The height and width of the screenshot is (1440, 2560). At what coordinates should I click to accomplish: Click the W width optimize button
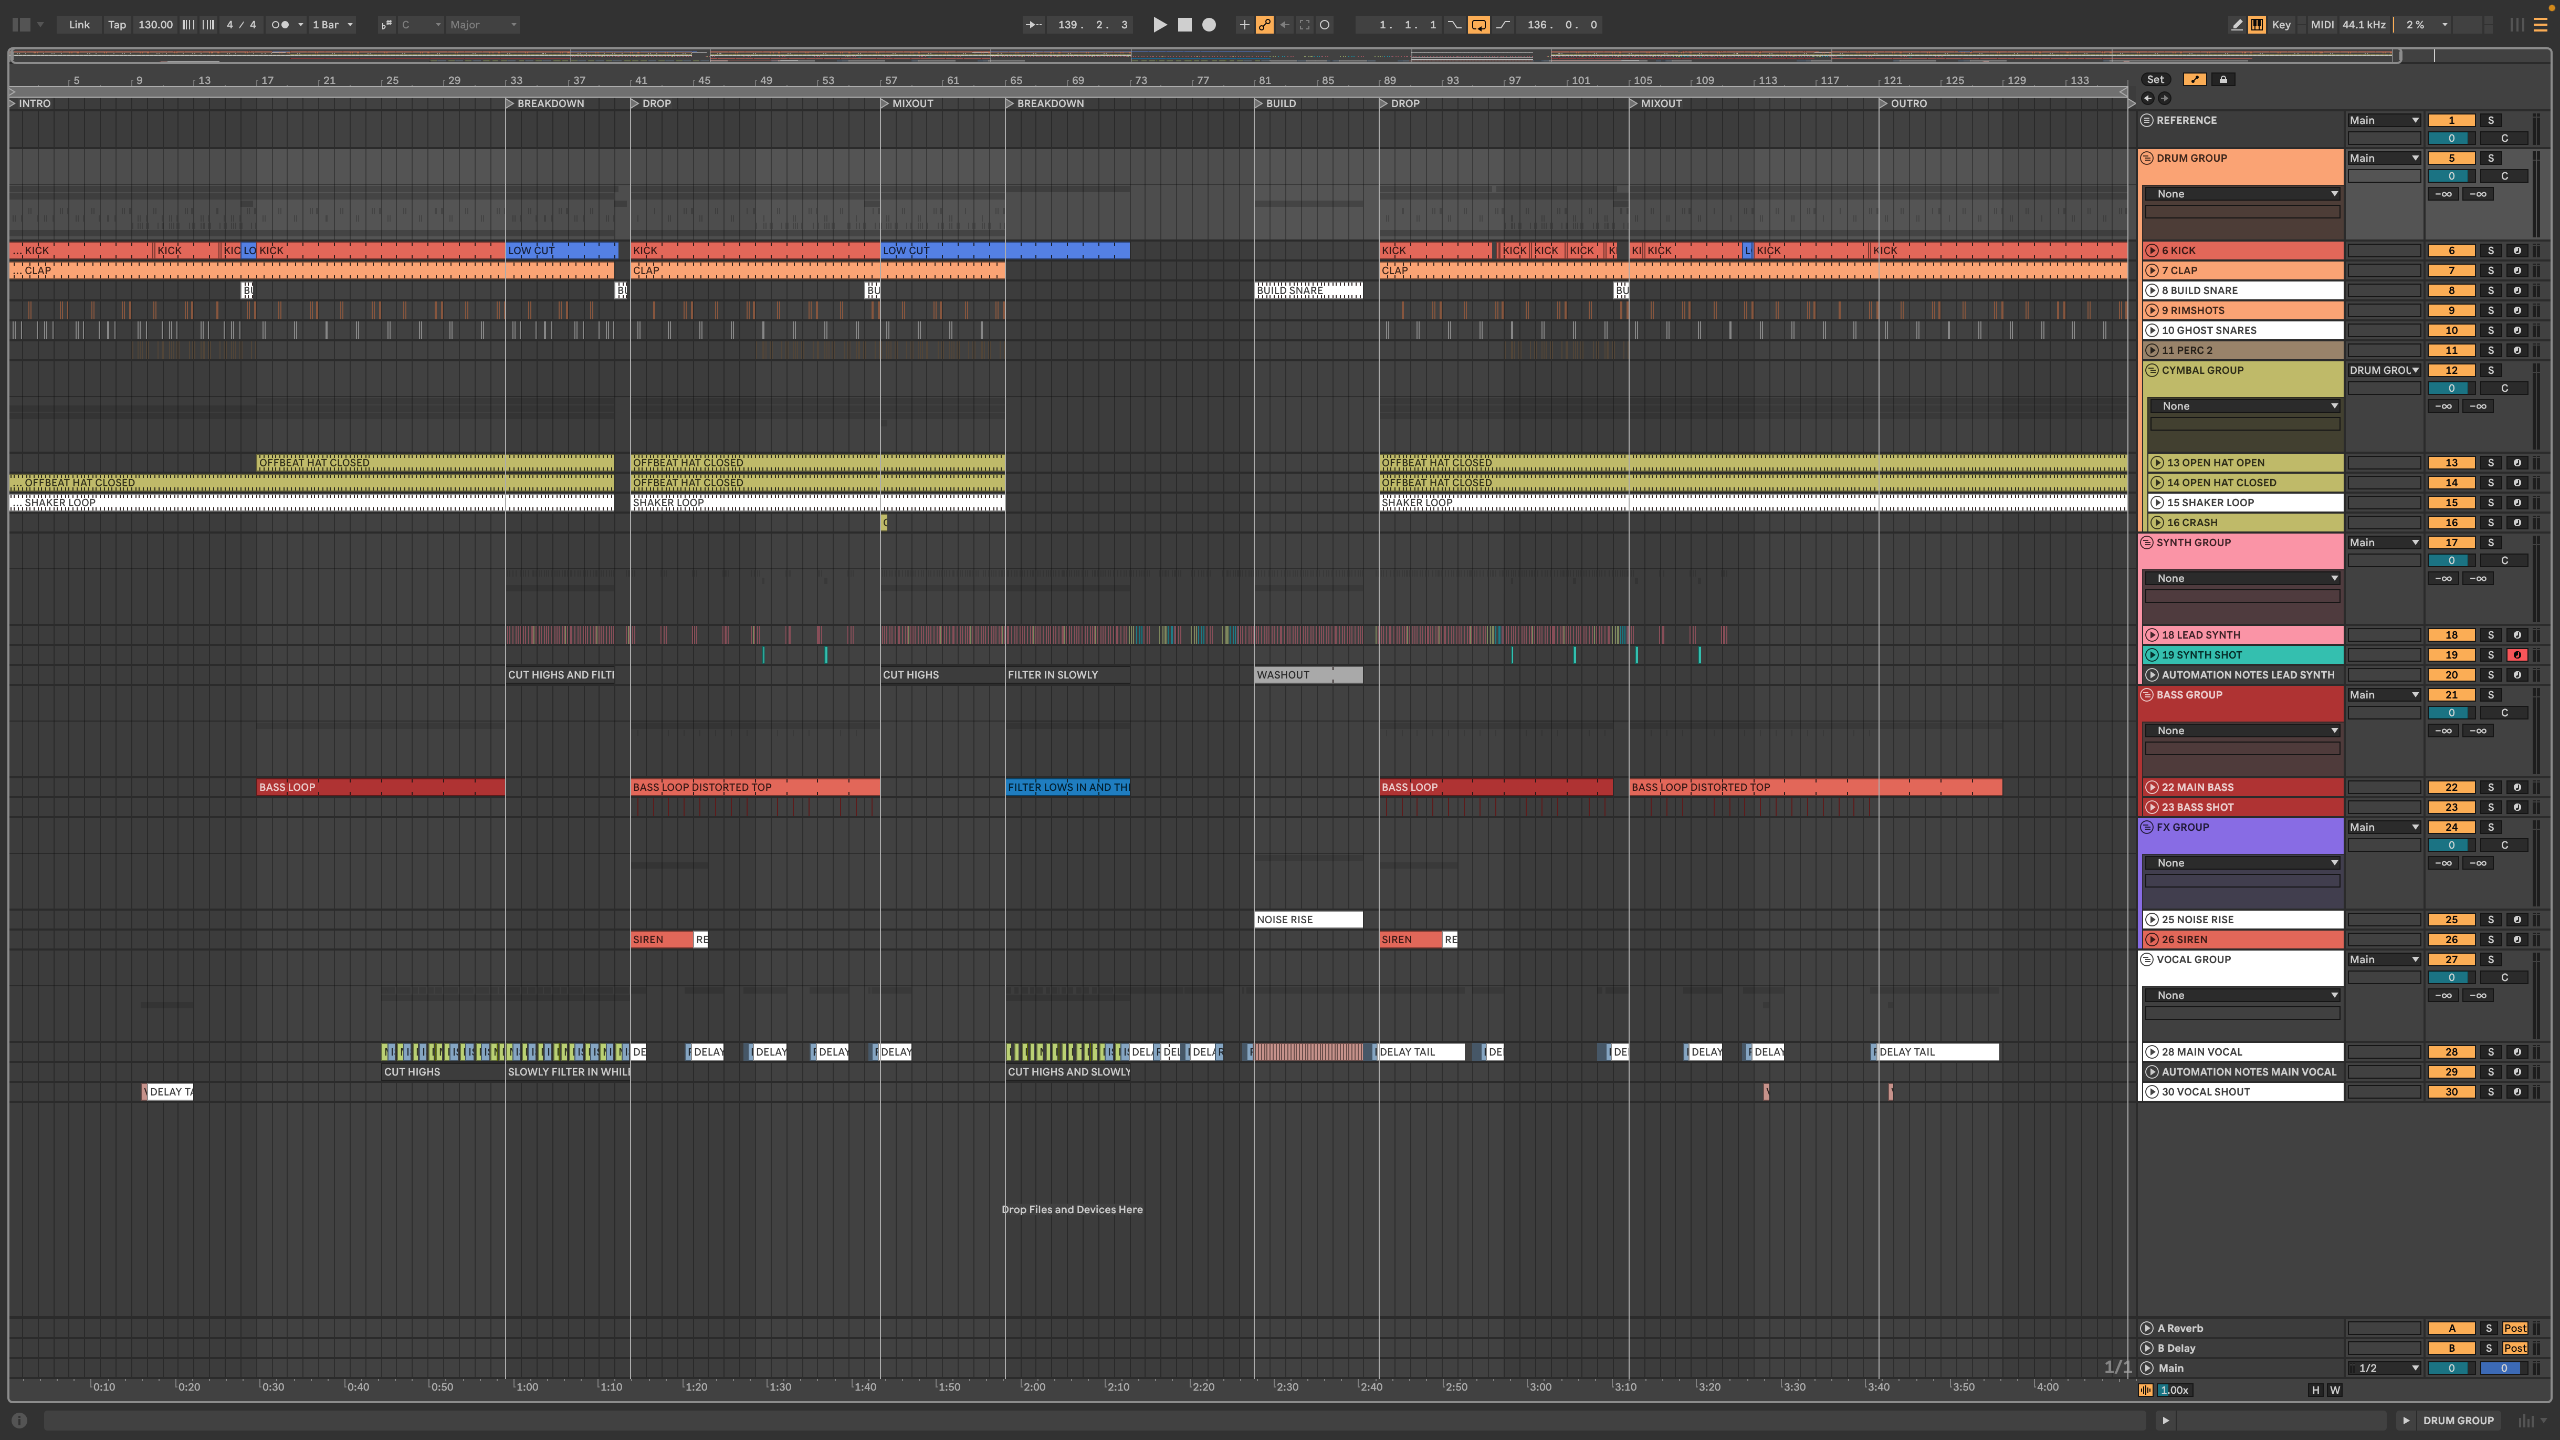[2335, 1391]
